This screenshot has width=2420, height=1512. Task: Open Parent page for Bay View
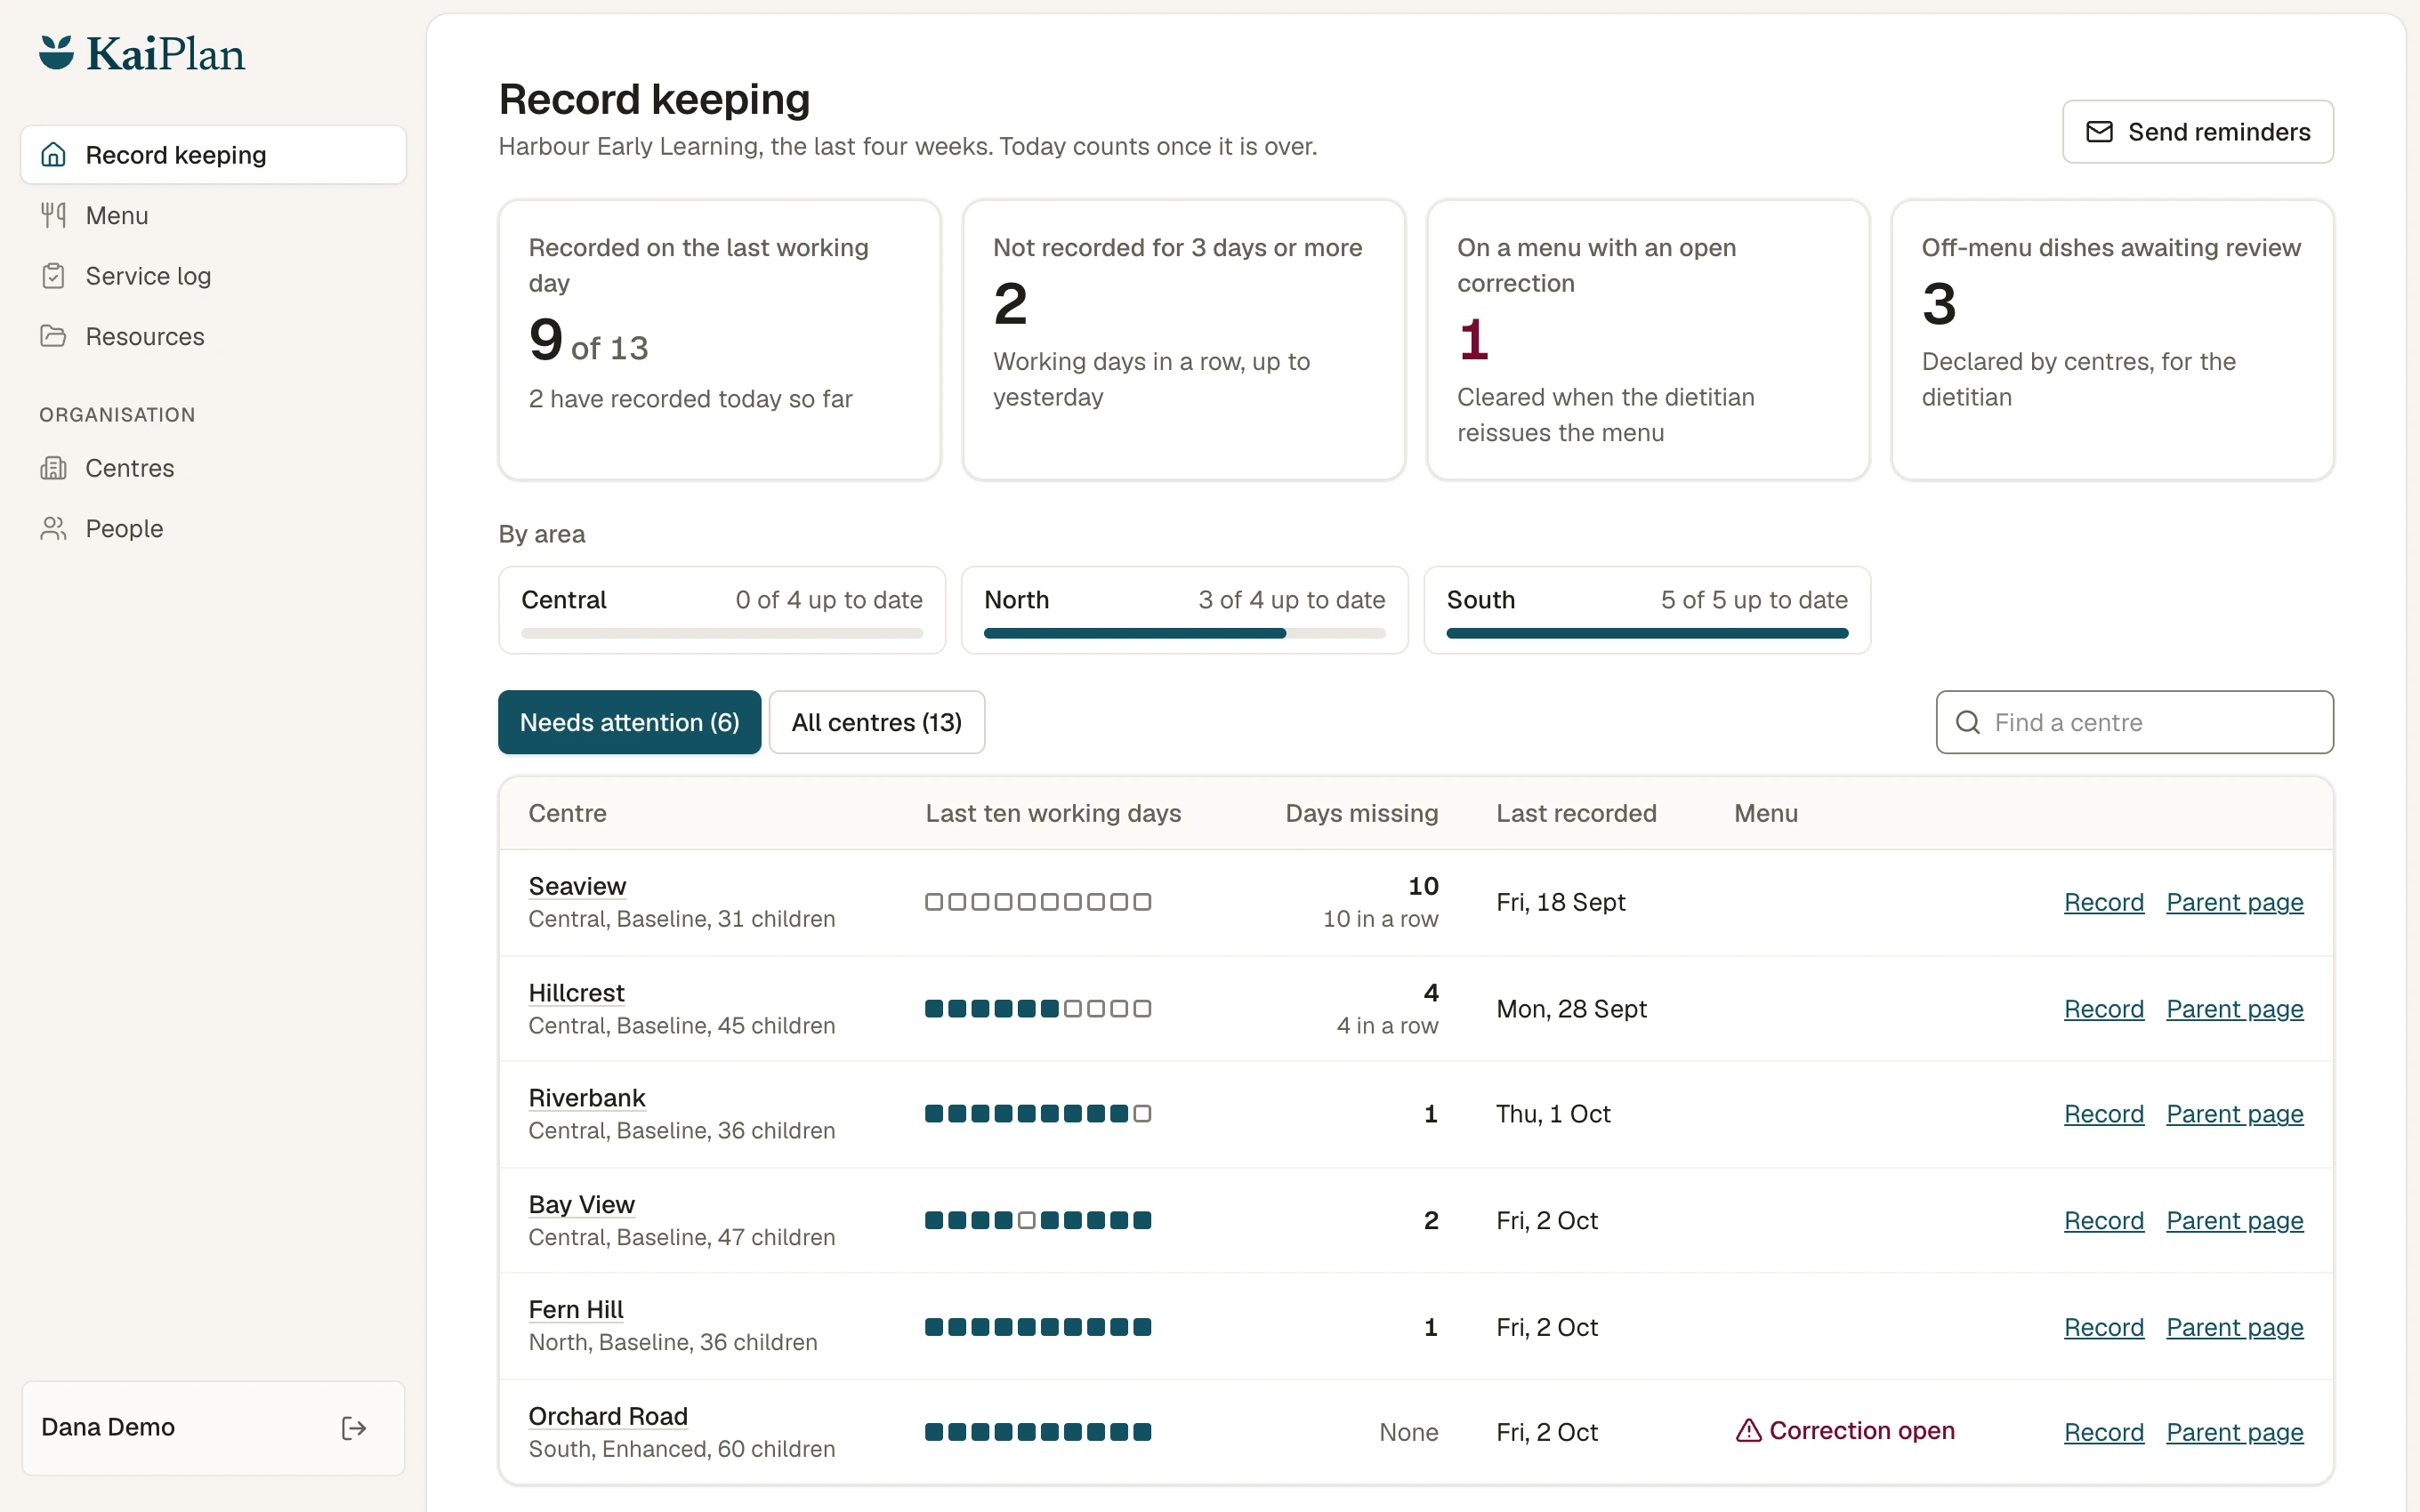tap(2235, 1221)
